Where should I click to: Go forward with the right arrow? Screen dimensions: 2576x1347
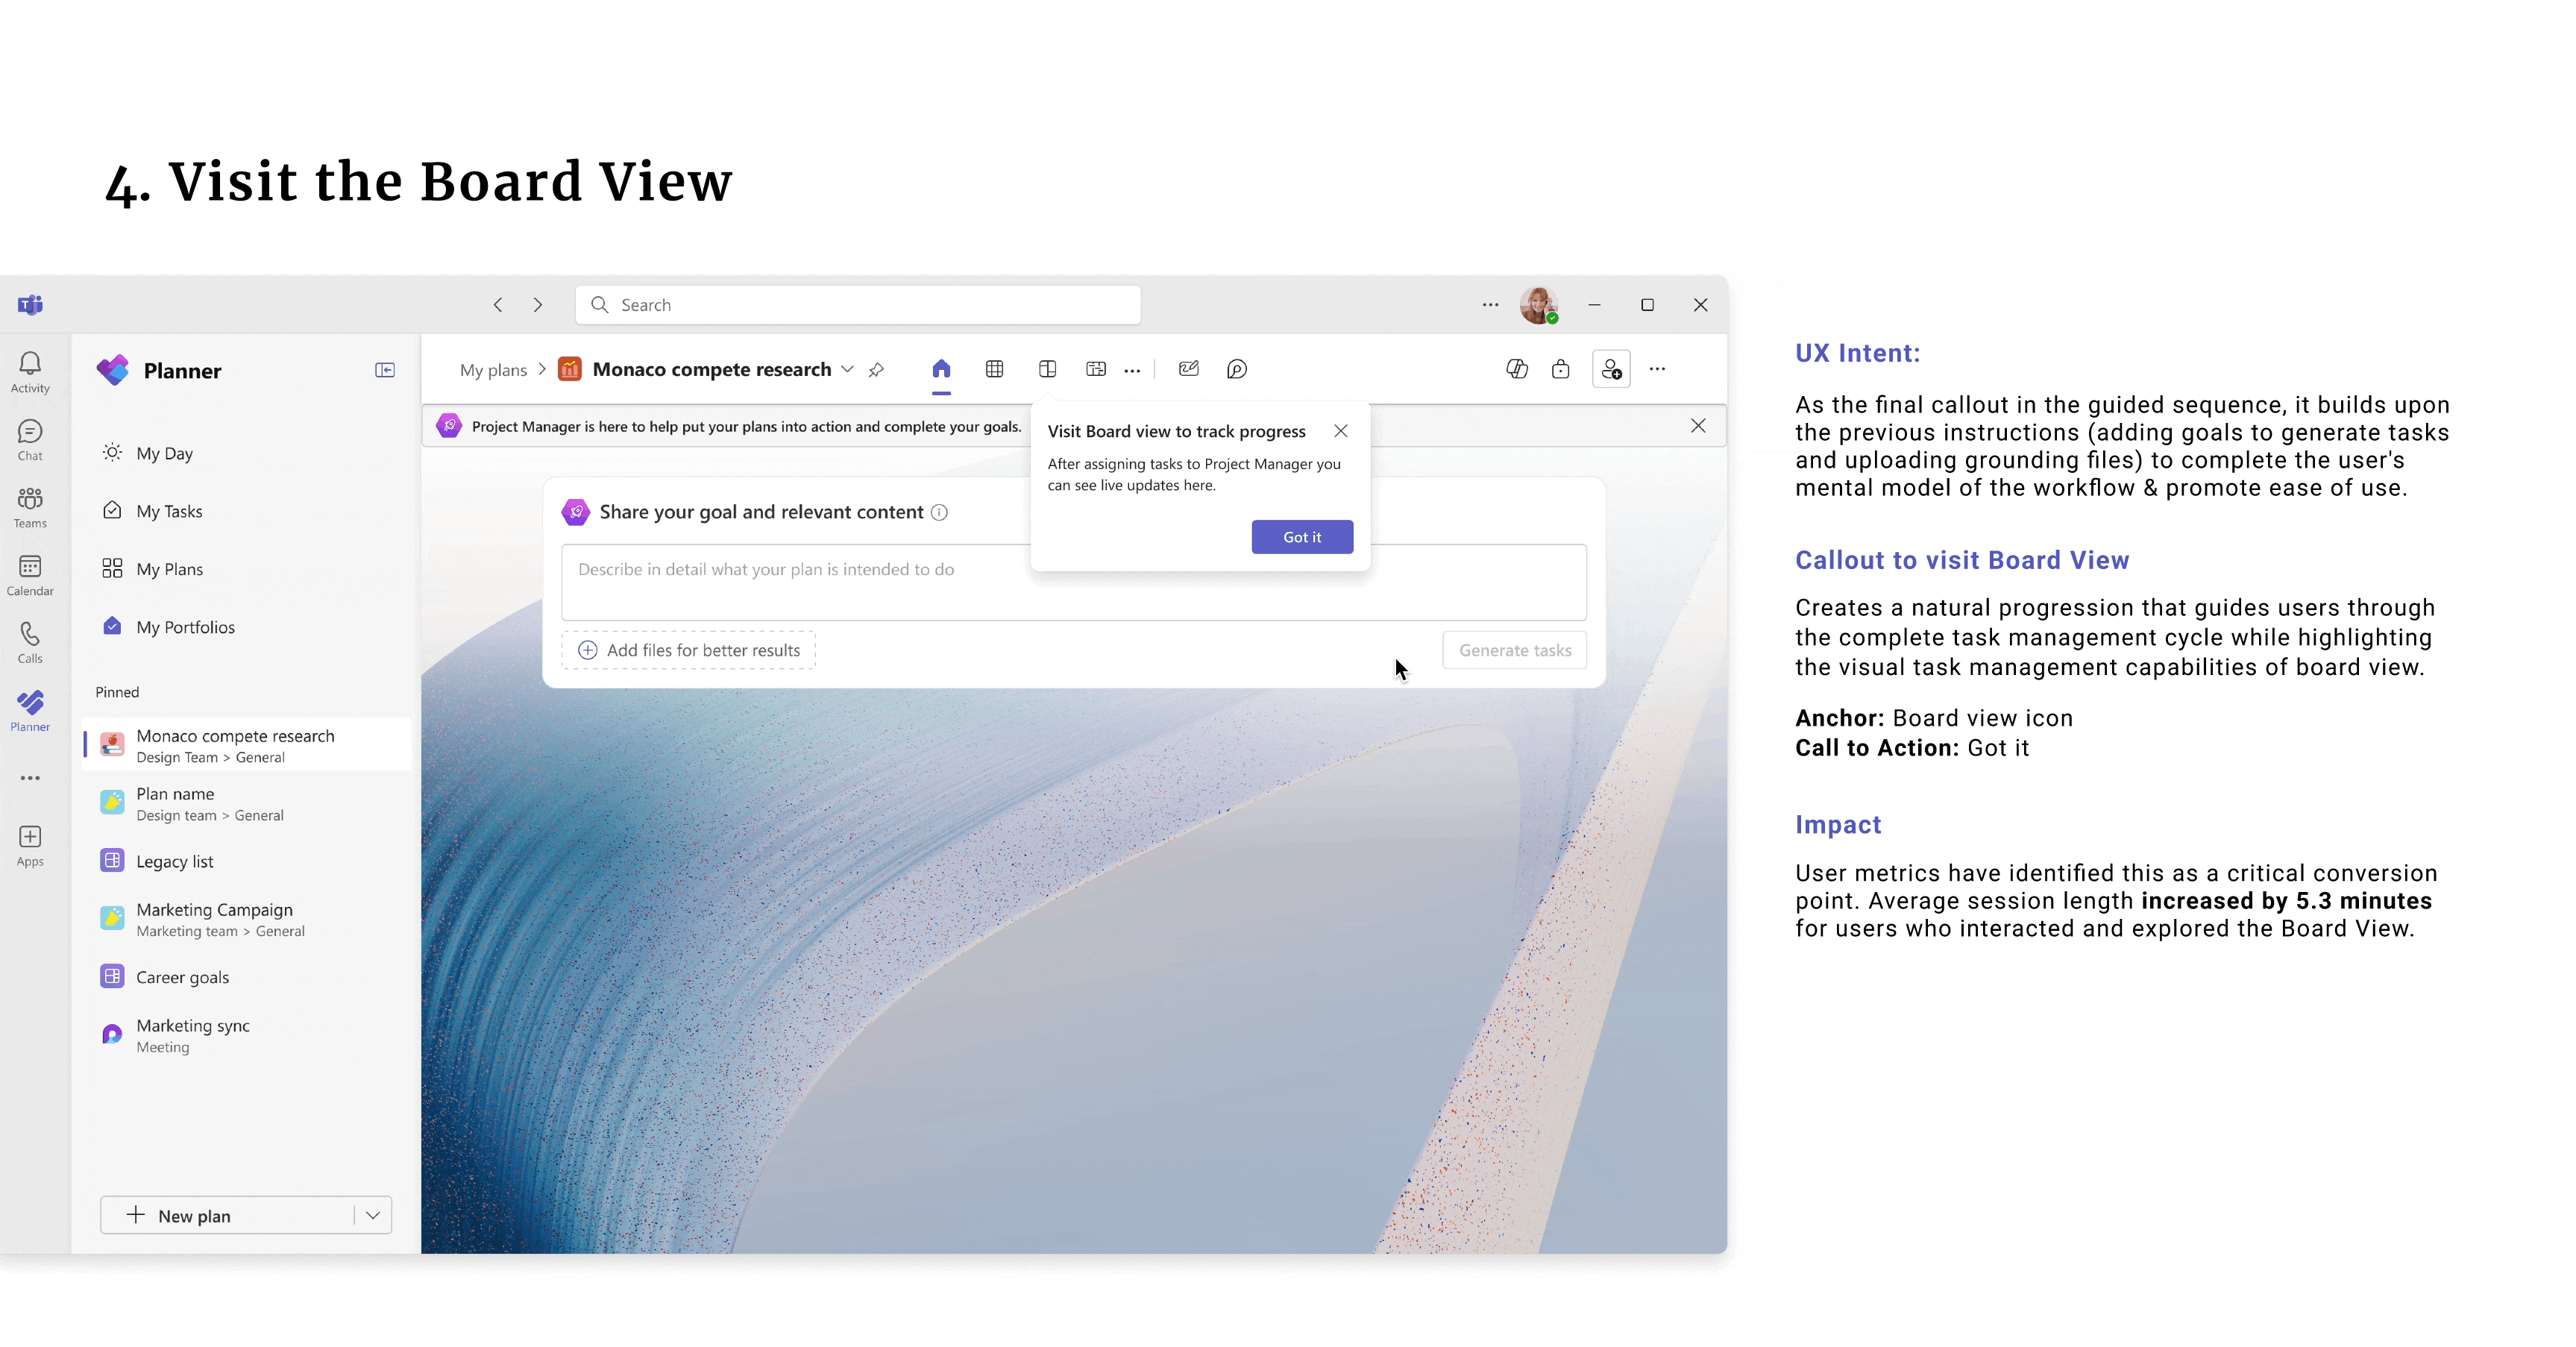click(x=538, y=305)
